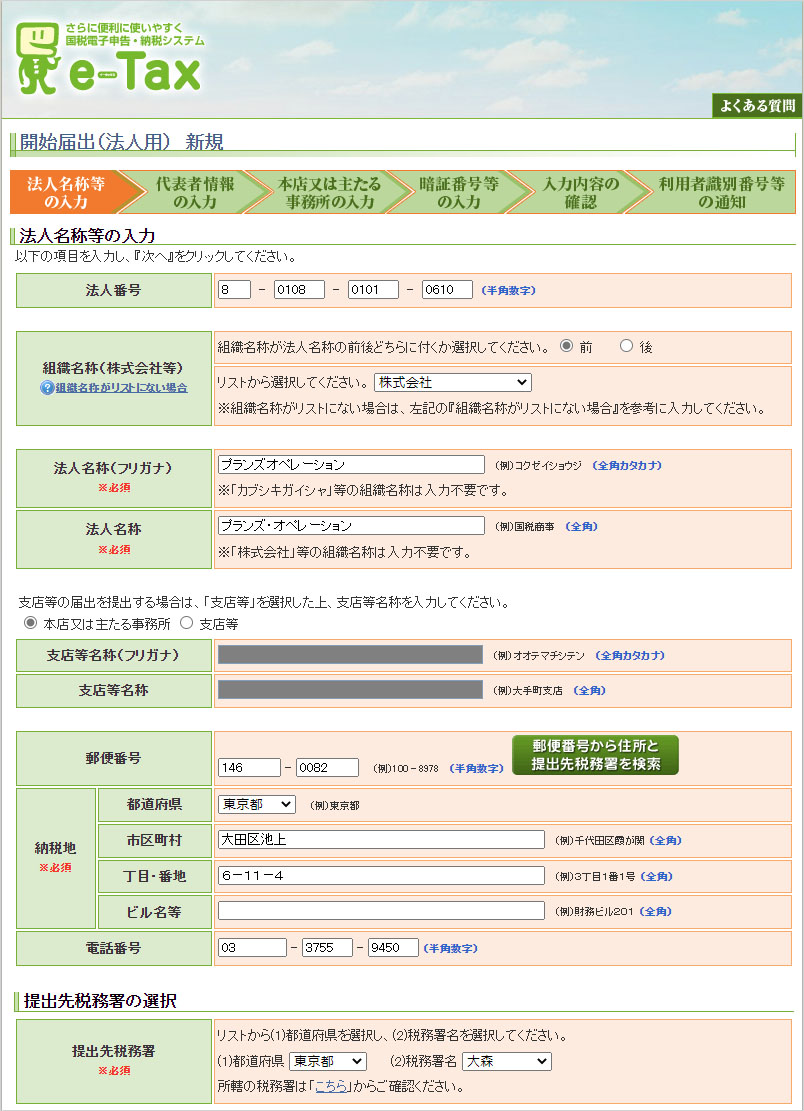Click the ビル名等 empty text field
This screenshot has width=804, height=1111.
(x=381, y=911)
